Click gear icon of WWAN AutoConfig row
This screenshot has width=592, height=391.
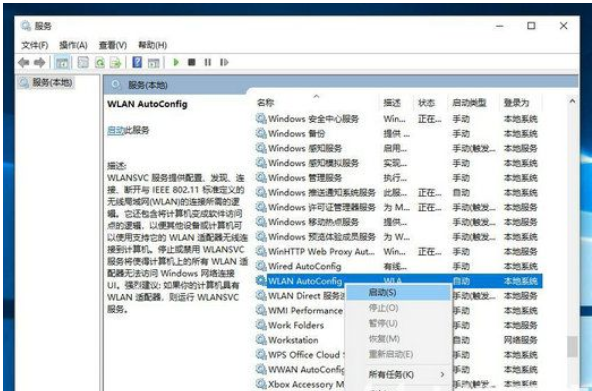(x=261, y=369)
